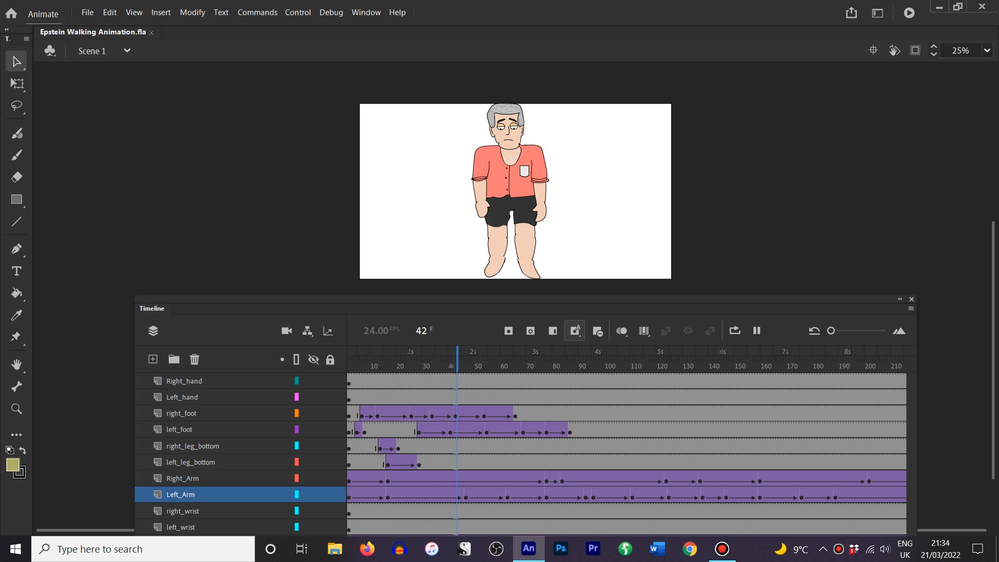
Task: Open the 25% zoom dropdown
Action: click(x=987, y=50)
